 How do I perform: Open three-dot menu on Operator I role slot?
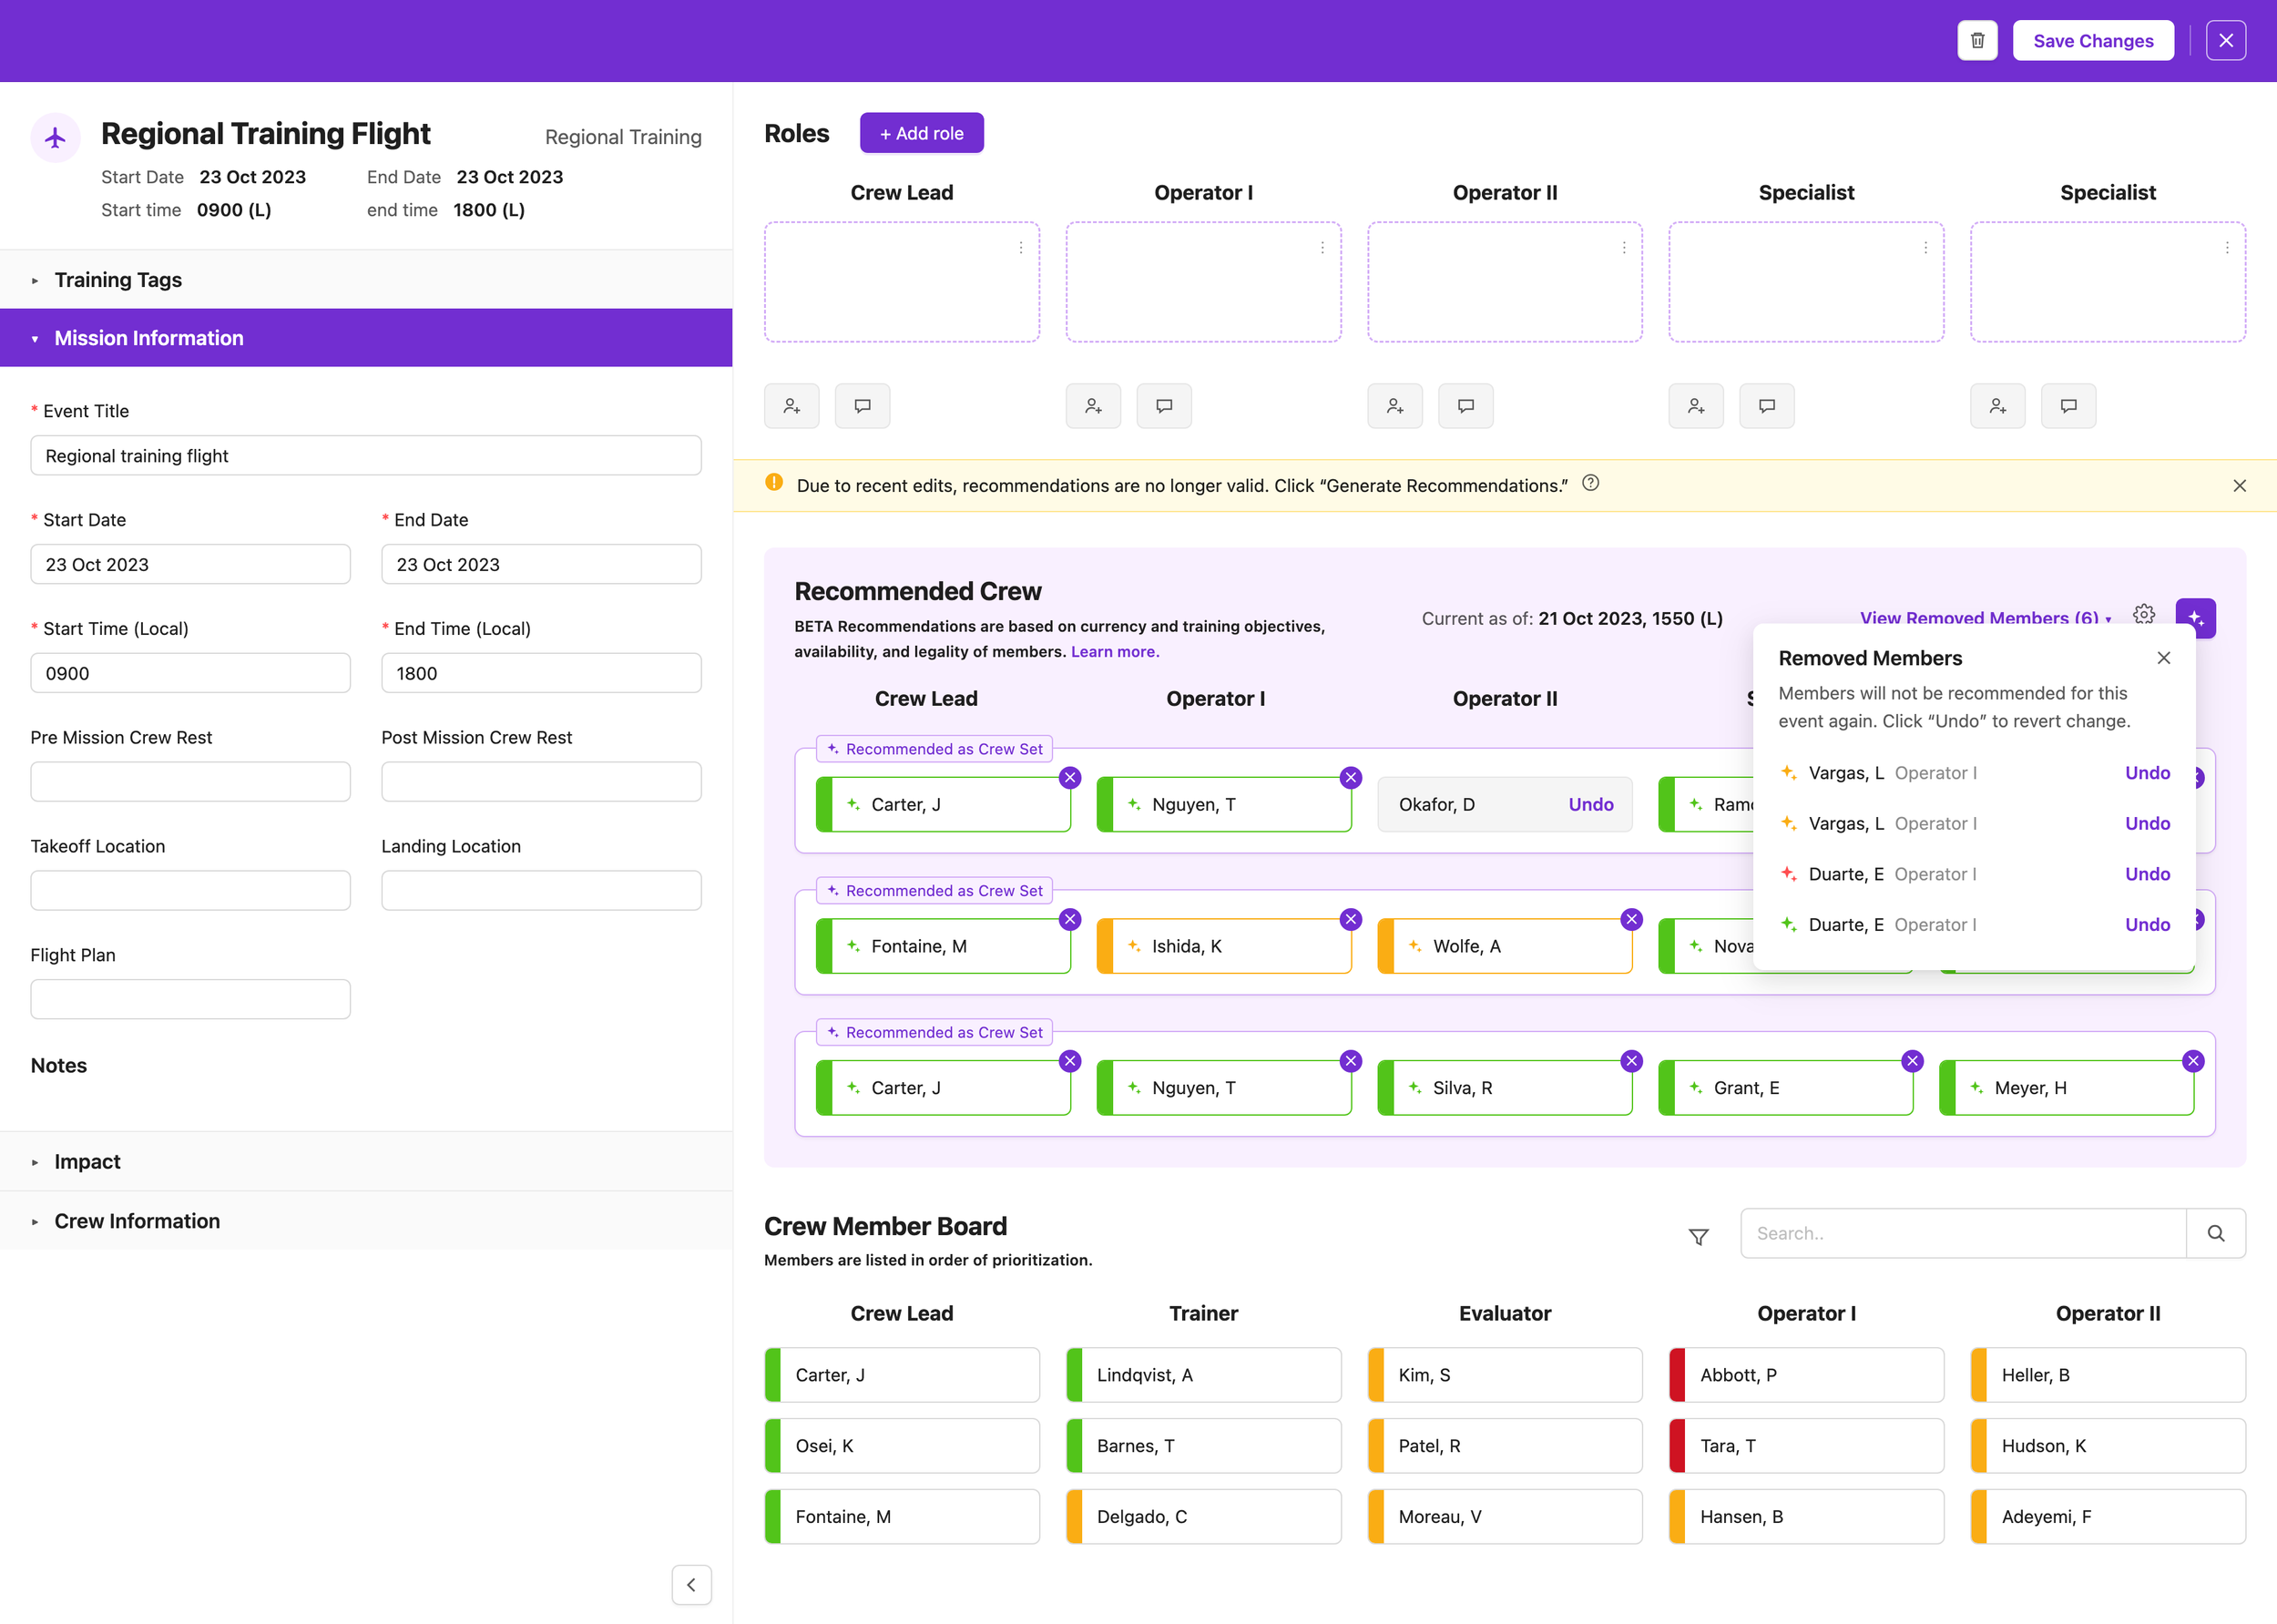click(1322, 248)
